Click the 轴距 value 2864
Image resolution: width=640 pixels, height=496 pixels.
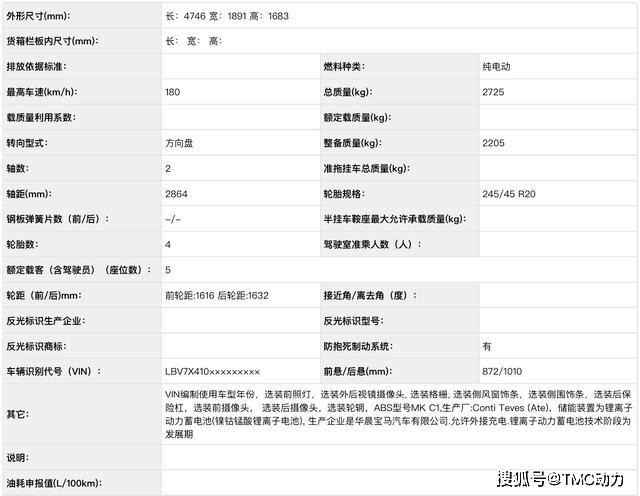pyautogui.click(x=177, y=194)
